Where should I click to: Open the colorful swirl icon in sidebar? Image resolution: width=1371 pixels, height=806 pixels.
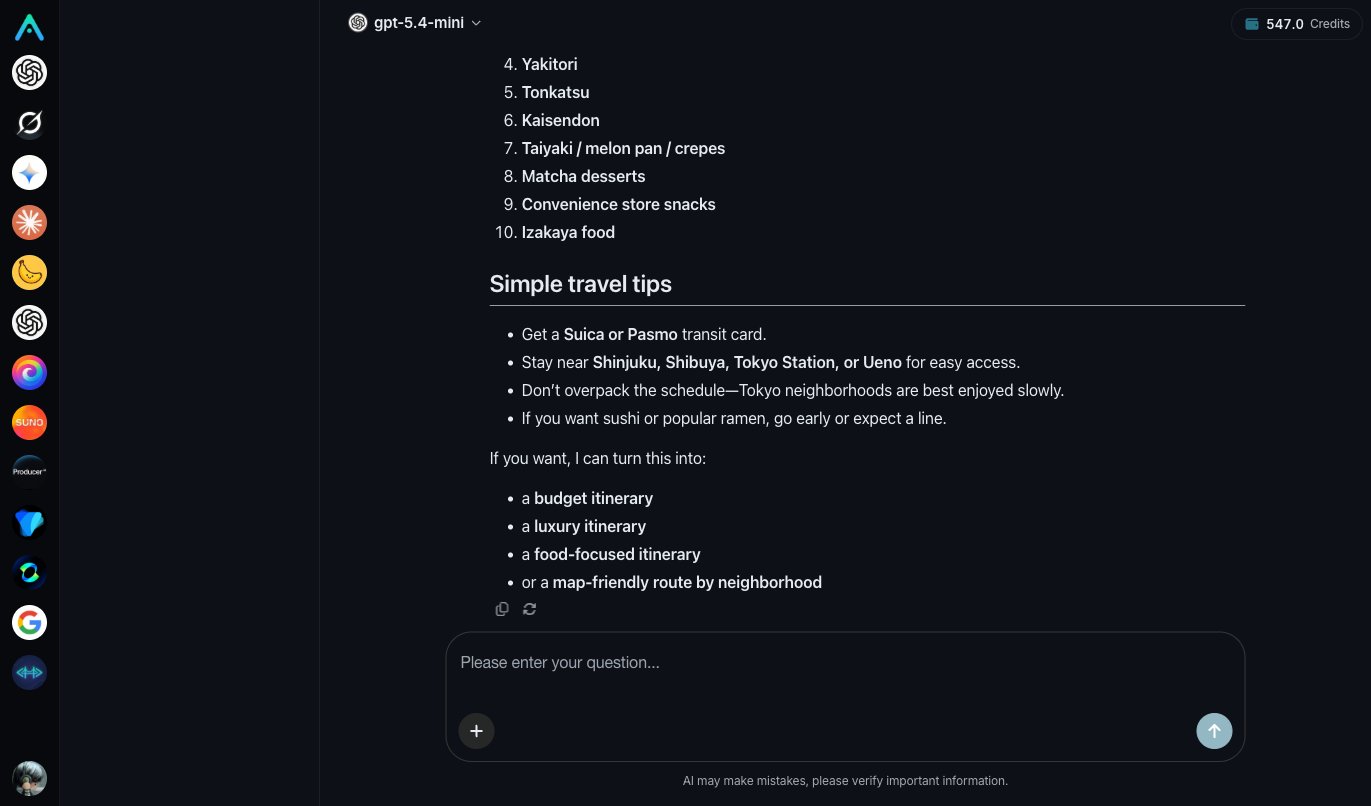tap(29, 373)
